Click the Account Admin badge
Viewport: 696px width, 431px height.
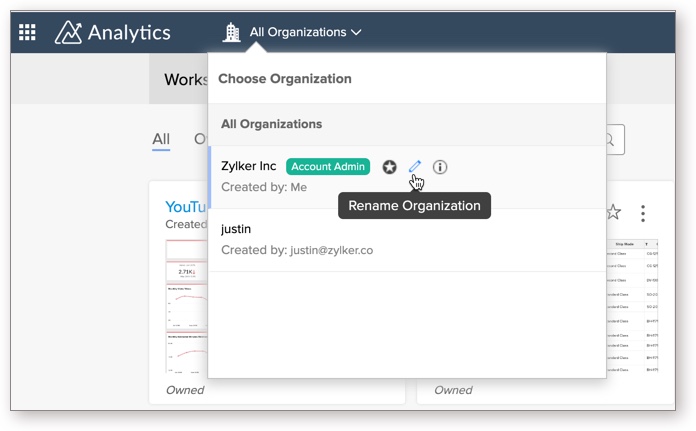pos(328,167)
